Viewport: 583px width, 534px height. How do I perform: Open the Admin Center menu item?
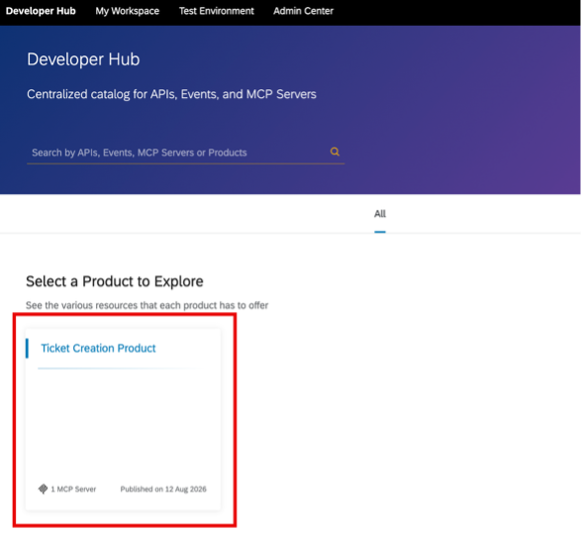click(303, 11)
